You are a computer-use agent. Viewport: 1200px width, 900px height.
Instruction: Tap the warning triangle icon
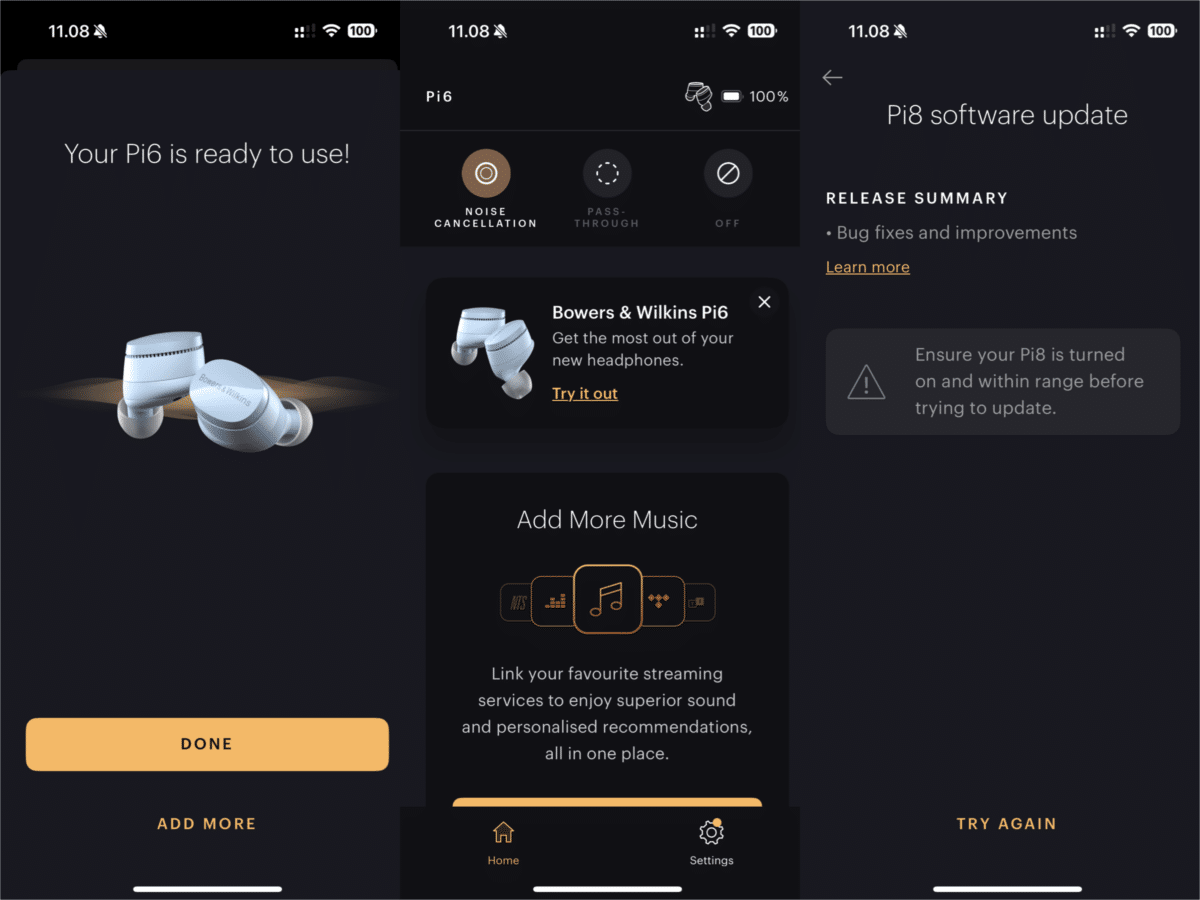[866, 382]
